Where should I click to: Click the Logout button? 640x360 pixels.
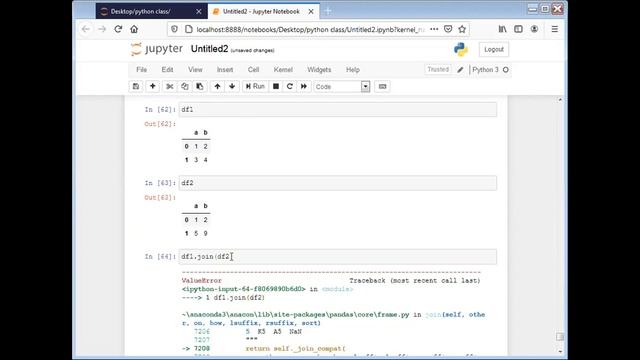[494, 49]
